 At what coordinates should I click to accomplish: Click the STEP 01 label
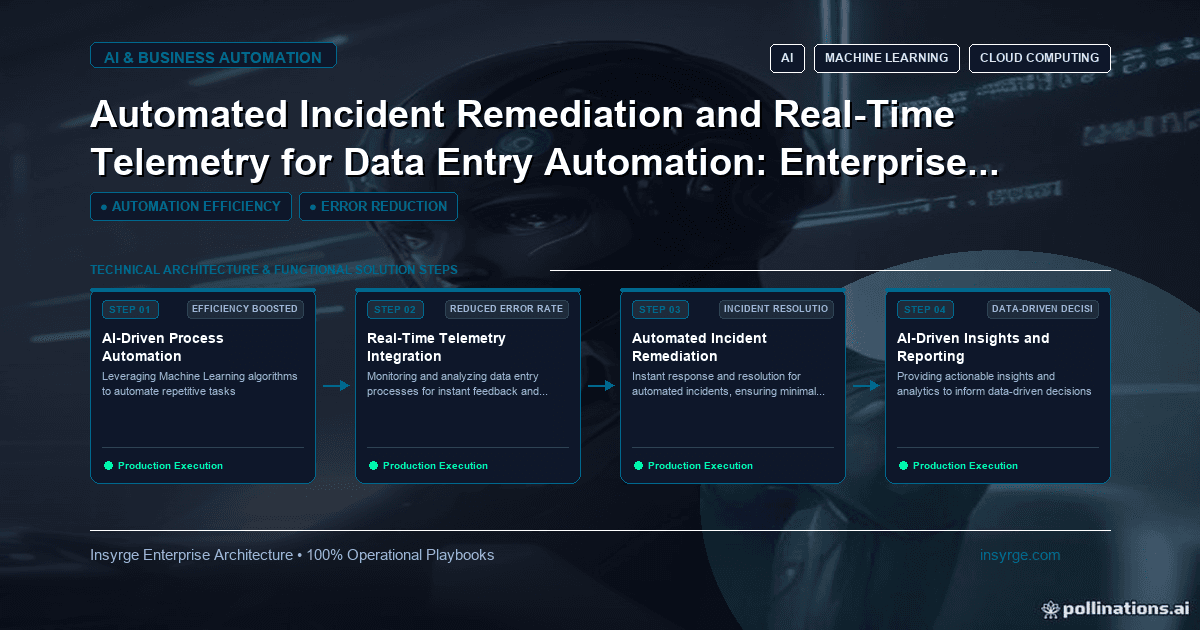(x=131, y=309)
